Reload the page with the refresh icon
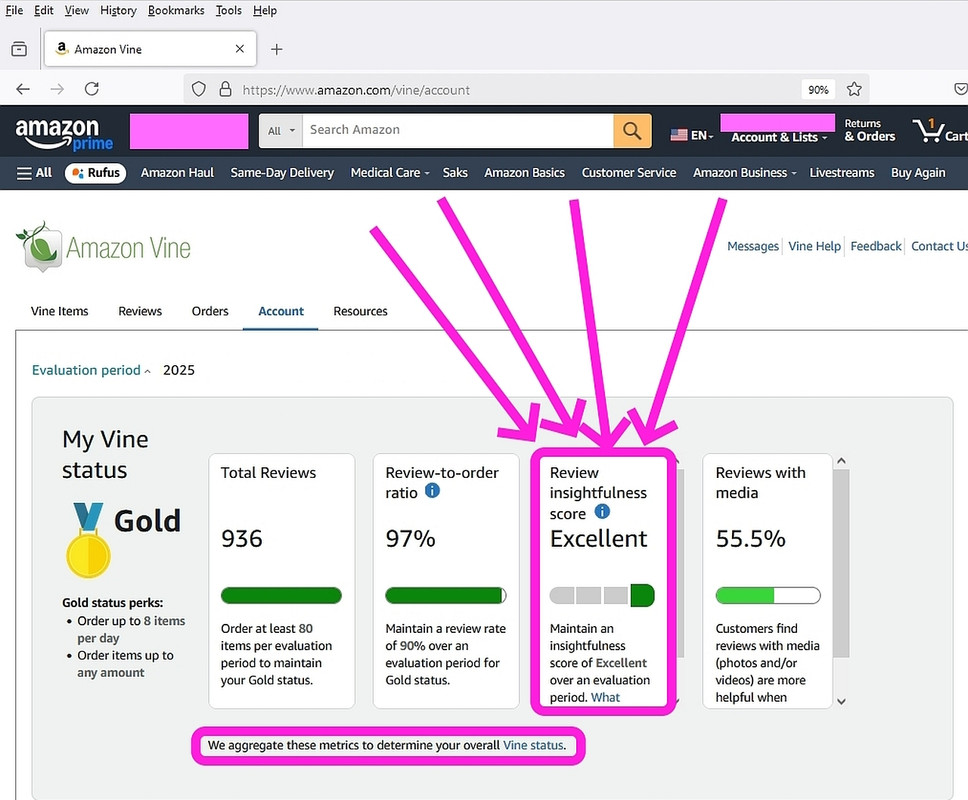 92,89
